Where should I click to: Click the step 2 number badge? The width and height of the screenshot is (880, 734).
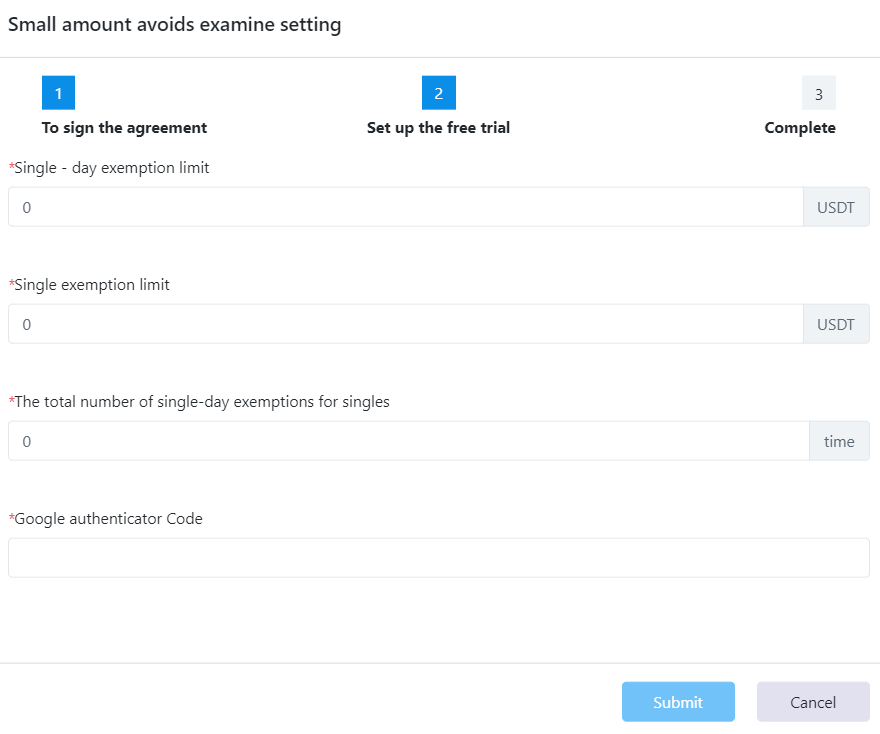point(439,93)
